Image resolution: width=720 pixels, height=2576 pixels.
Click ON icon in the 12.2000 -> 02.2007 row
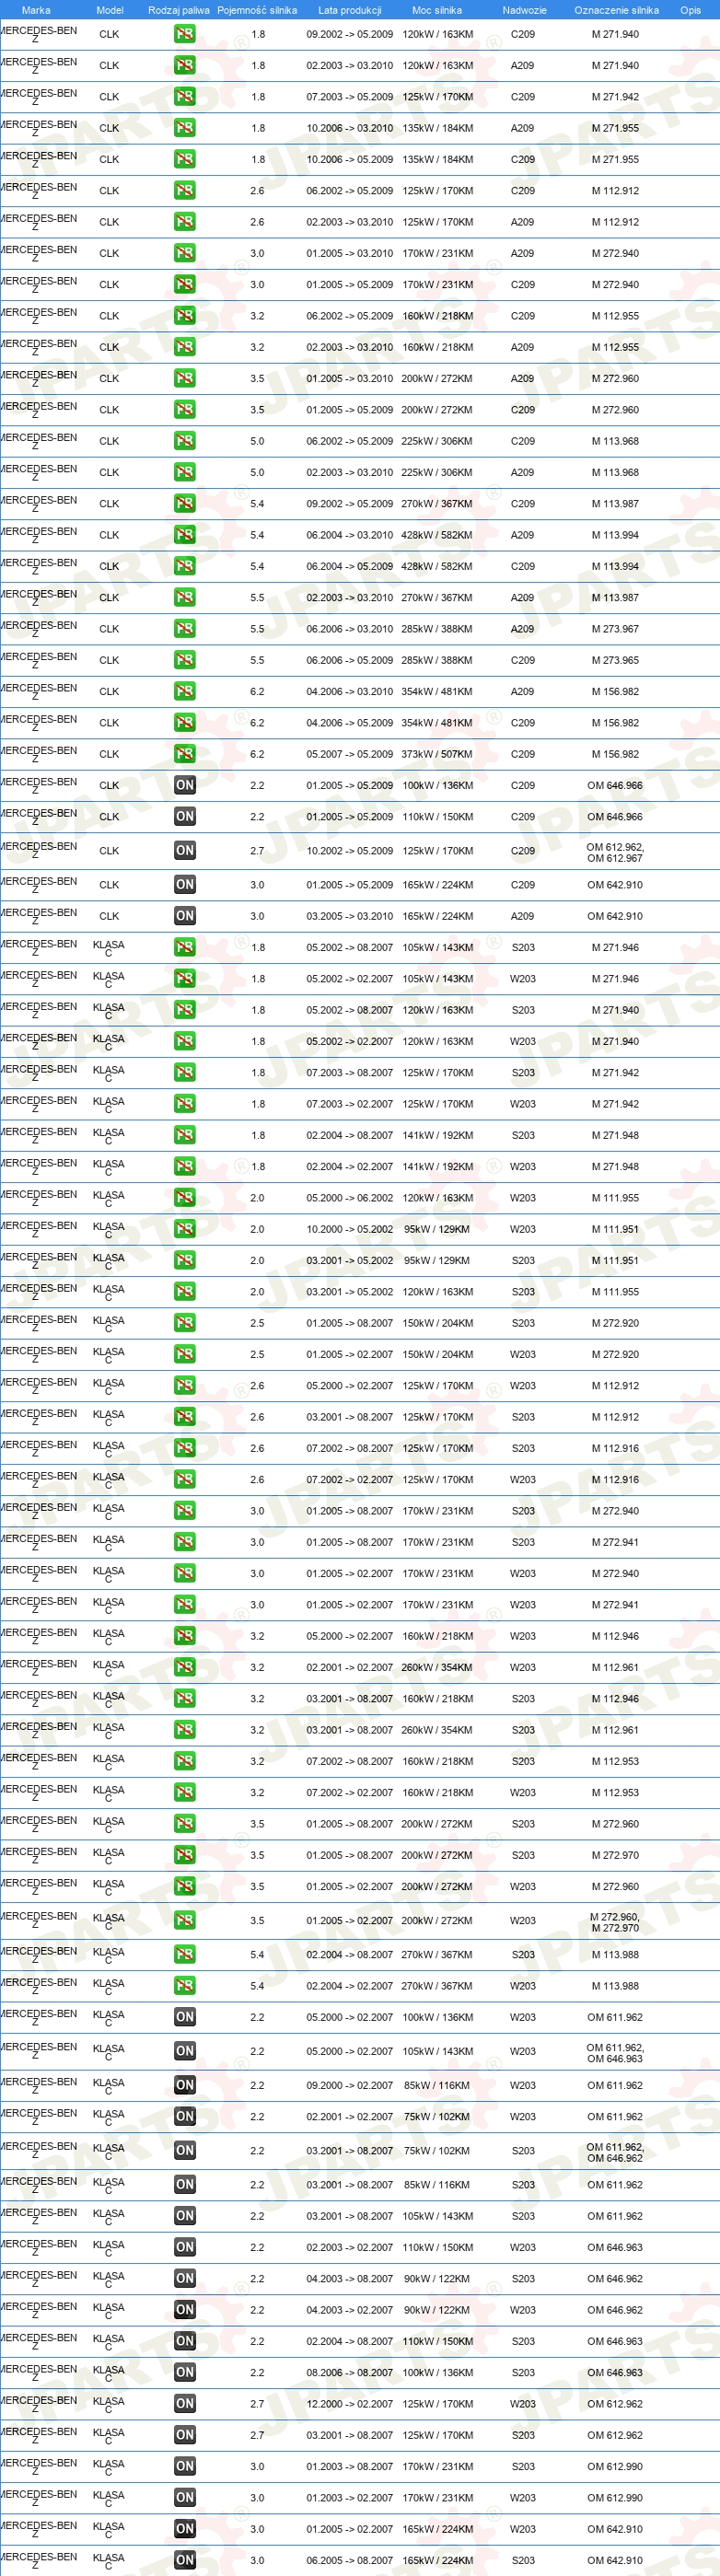coord(185,2403)
